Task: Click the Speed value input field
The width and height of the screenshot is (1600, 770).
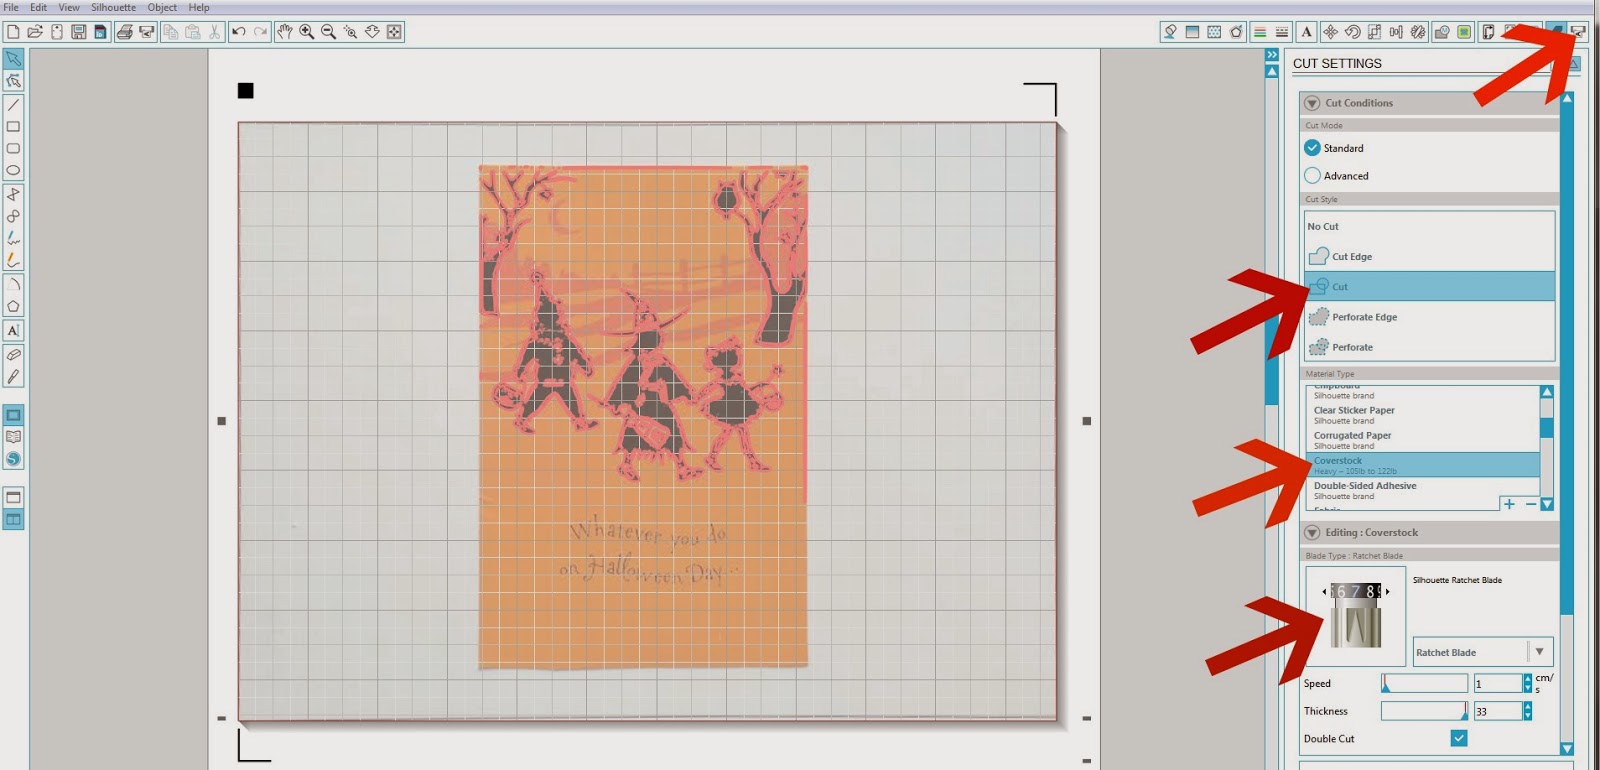Action: 1497,683
